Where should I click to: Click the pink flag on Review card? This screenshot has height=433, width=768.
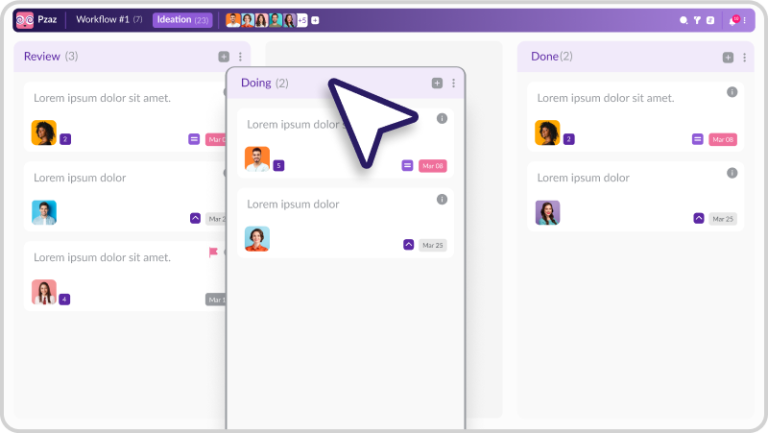pyautogui.click(x=213, y=253)
